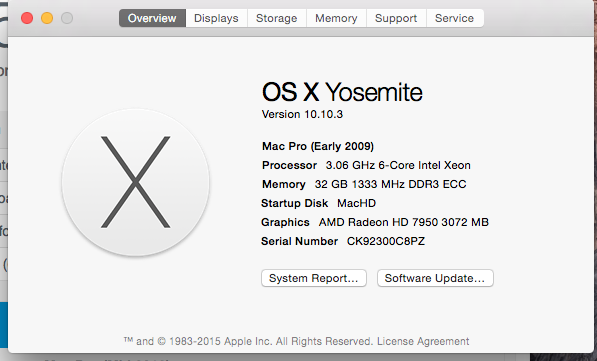The height and width of the screenshot is (361, 597).
Task: Click processor value 3.06 GHz 6-Core Intel Xeon
Action: [398, 165]
